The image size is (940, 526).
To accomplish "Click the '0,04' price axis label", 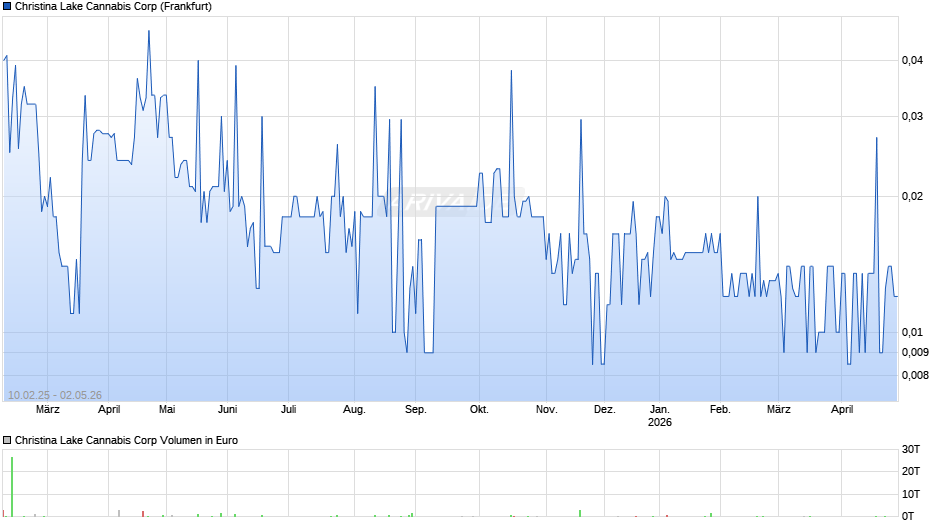I will coord(912,60).
